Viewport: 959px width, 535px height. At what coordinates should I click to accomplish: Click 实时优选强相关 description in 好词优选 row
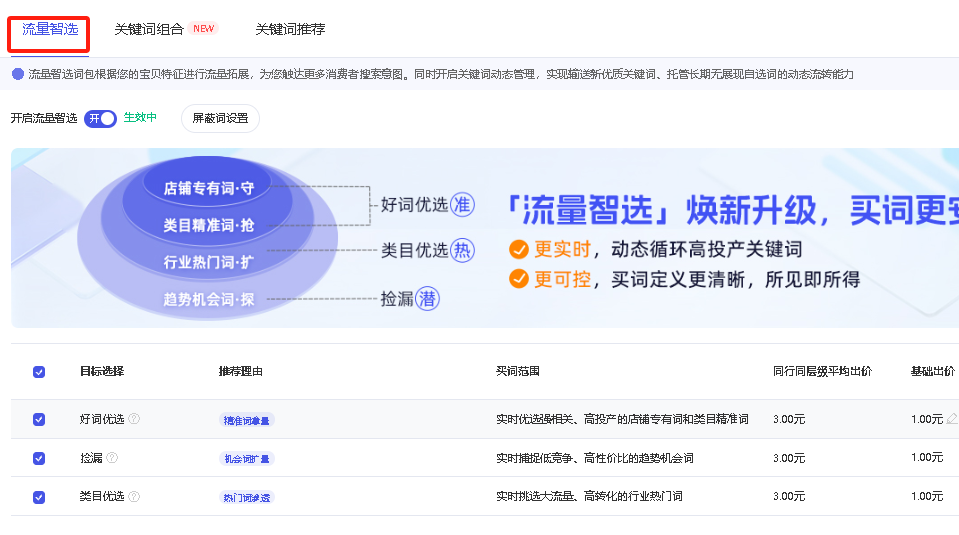coord(622,419)
